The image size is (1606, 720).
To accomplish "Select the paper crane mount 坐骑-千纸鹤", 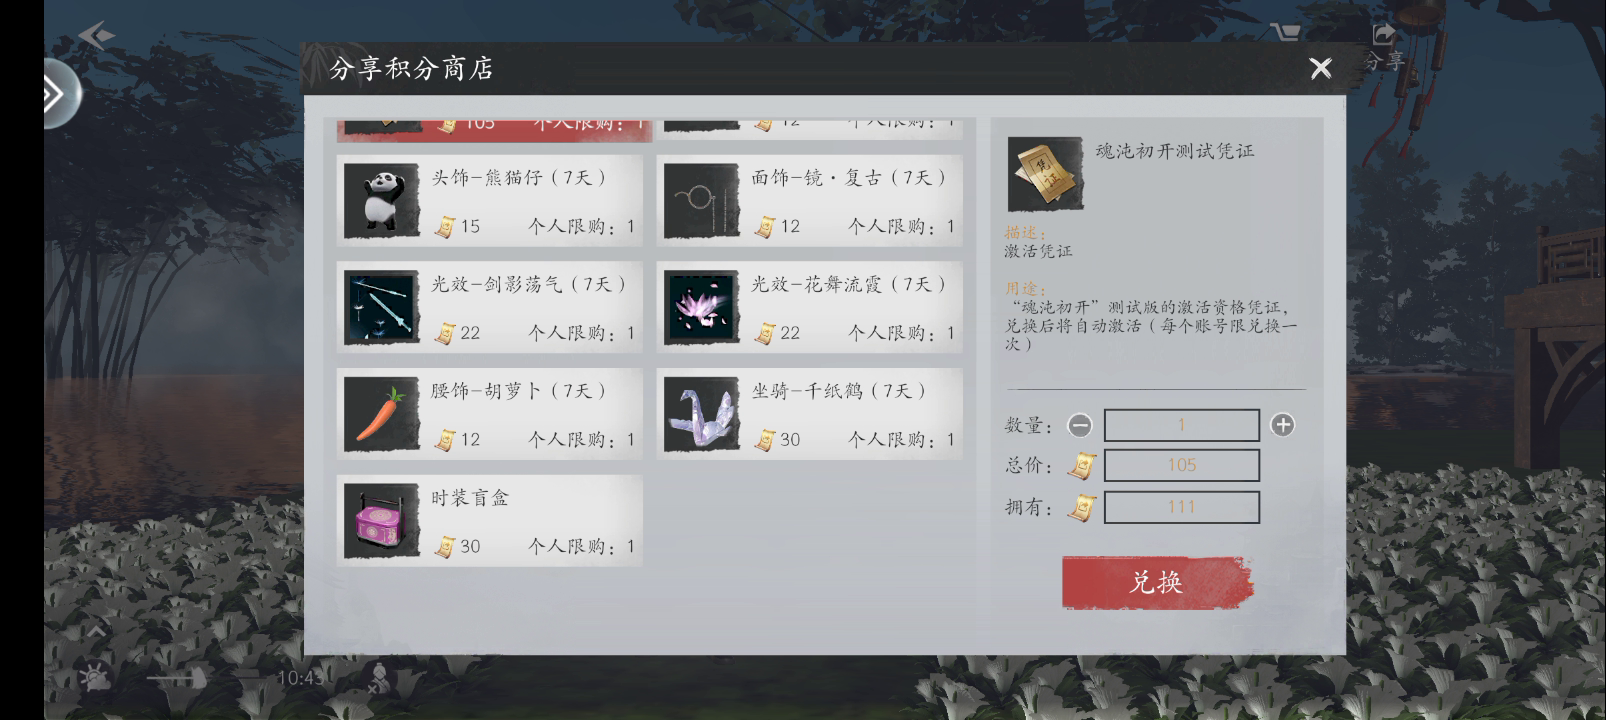I will click(x=809, y=414).
